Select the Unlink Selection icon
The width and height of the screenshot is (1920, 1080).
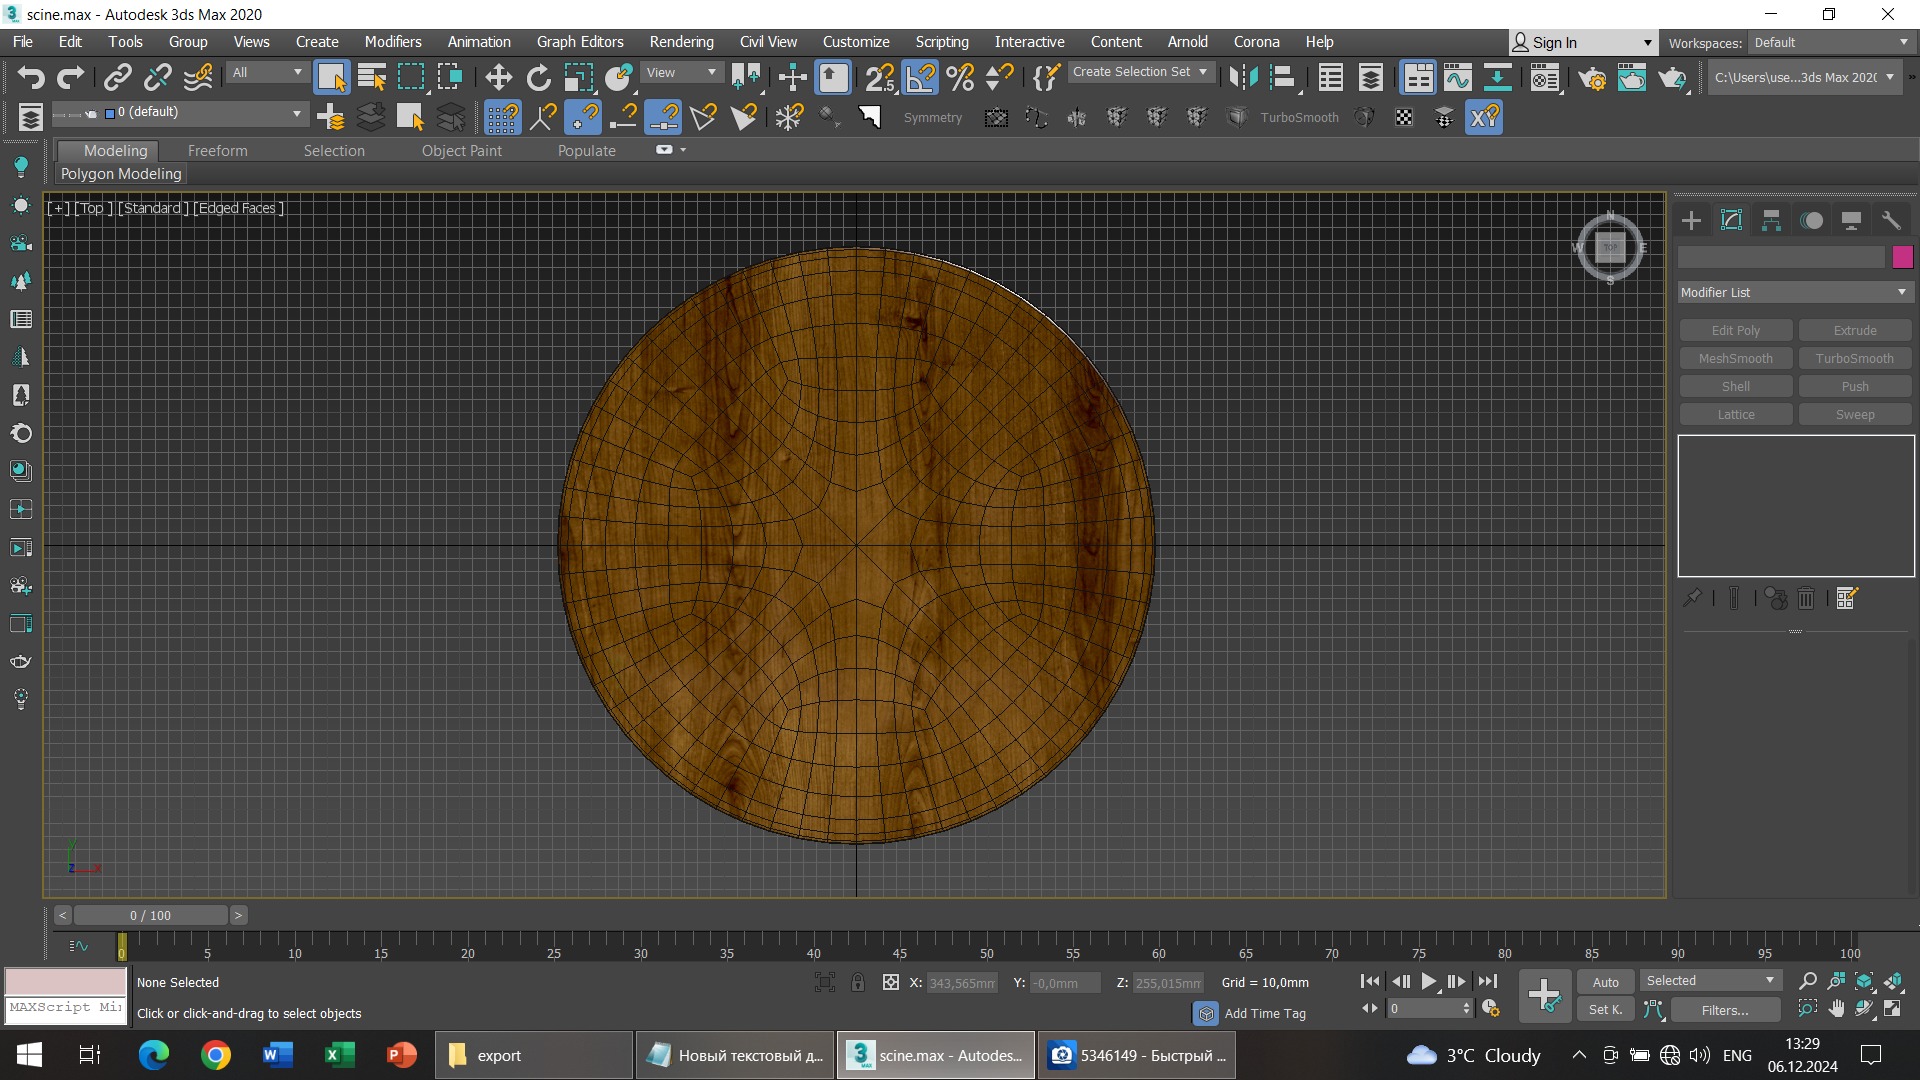tap(158, 77)
